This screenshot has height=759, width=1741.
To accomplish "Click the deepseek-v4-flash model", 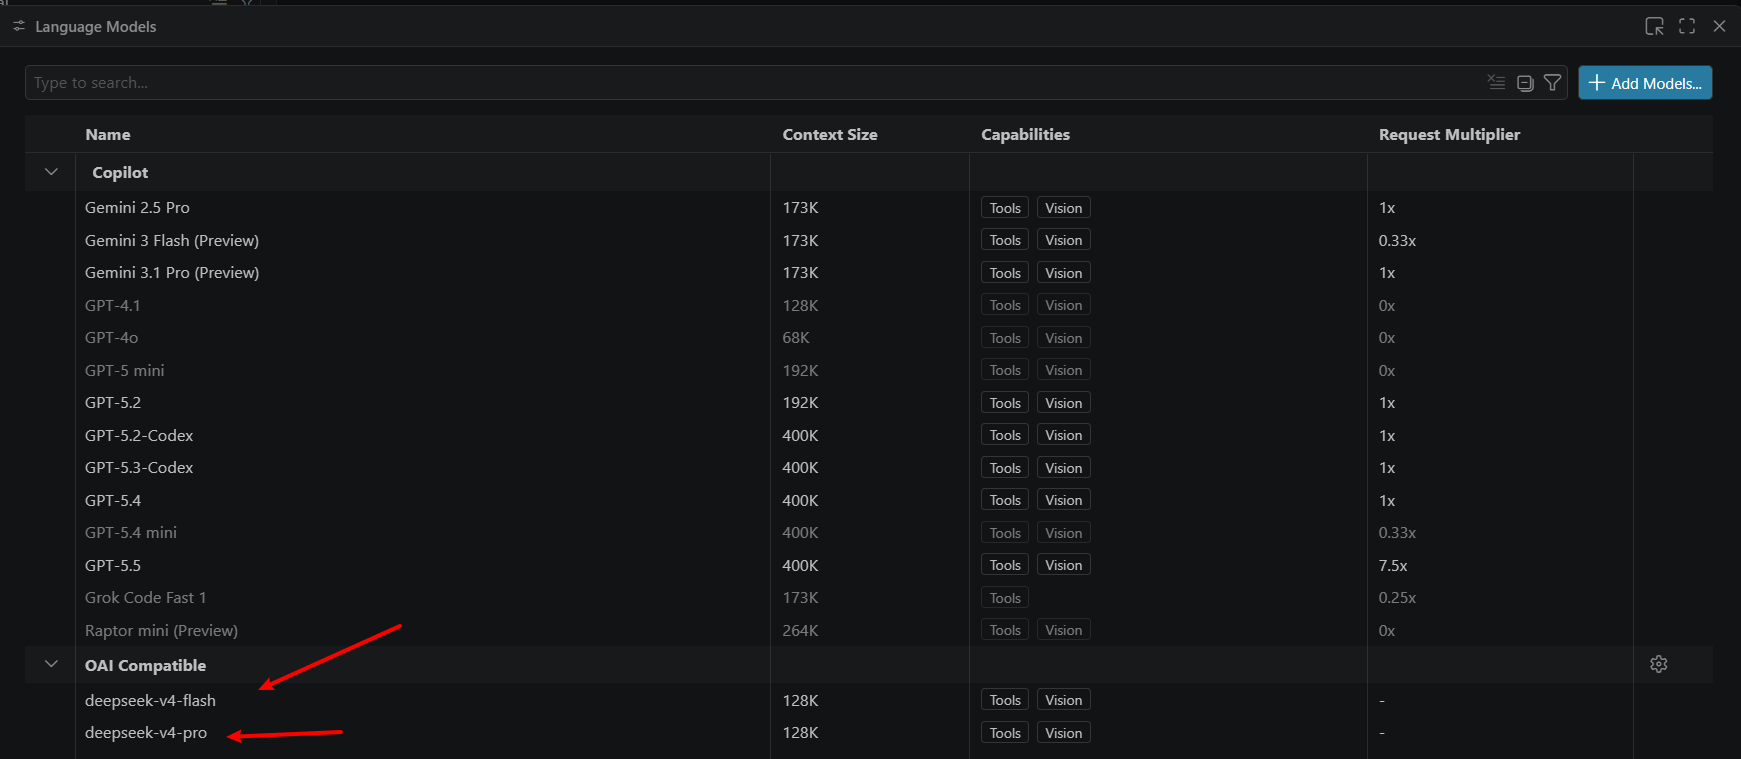I will pos(150,700).
